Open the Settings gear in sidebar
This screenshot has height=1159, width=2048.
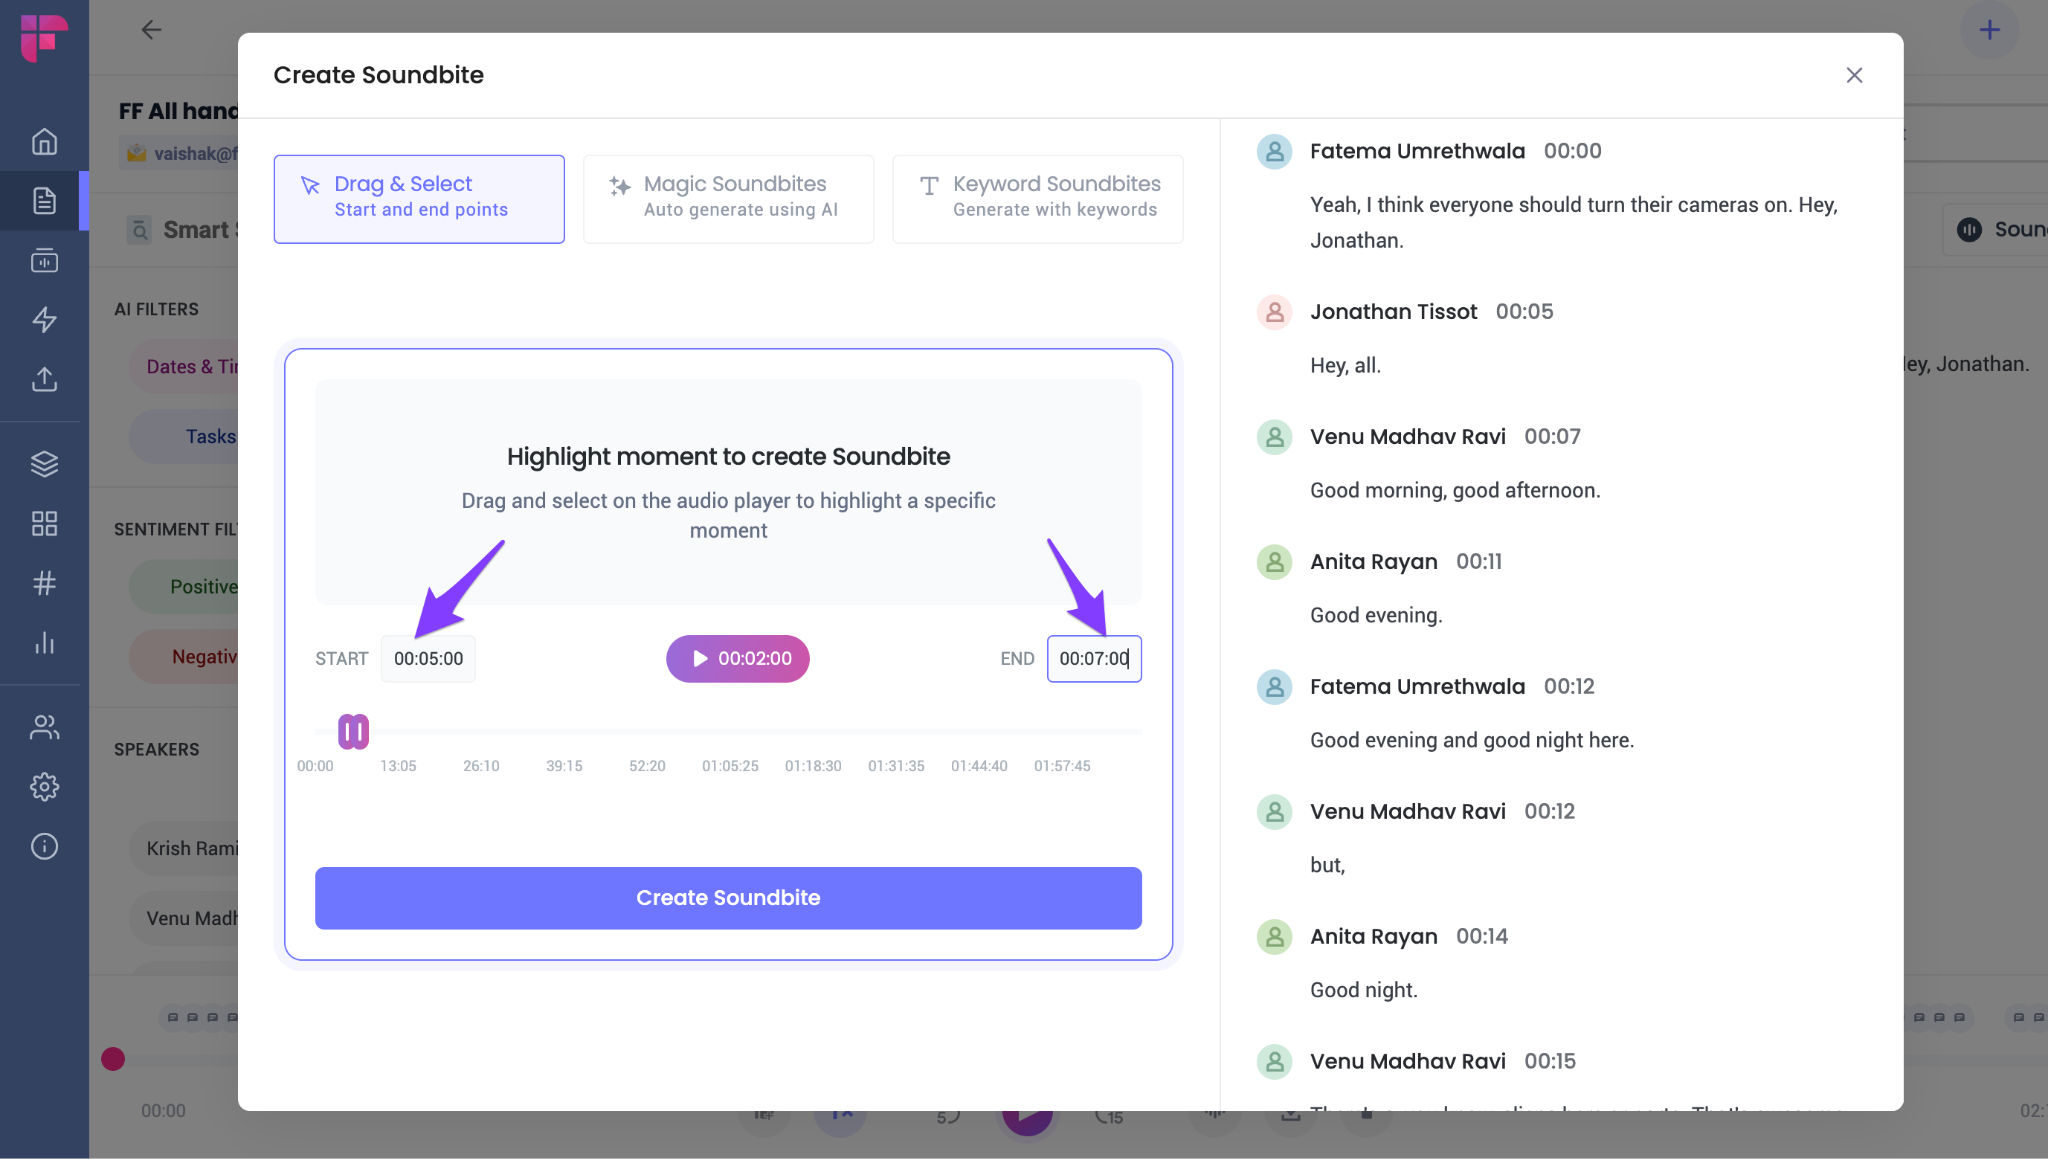pos(44,787)
